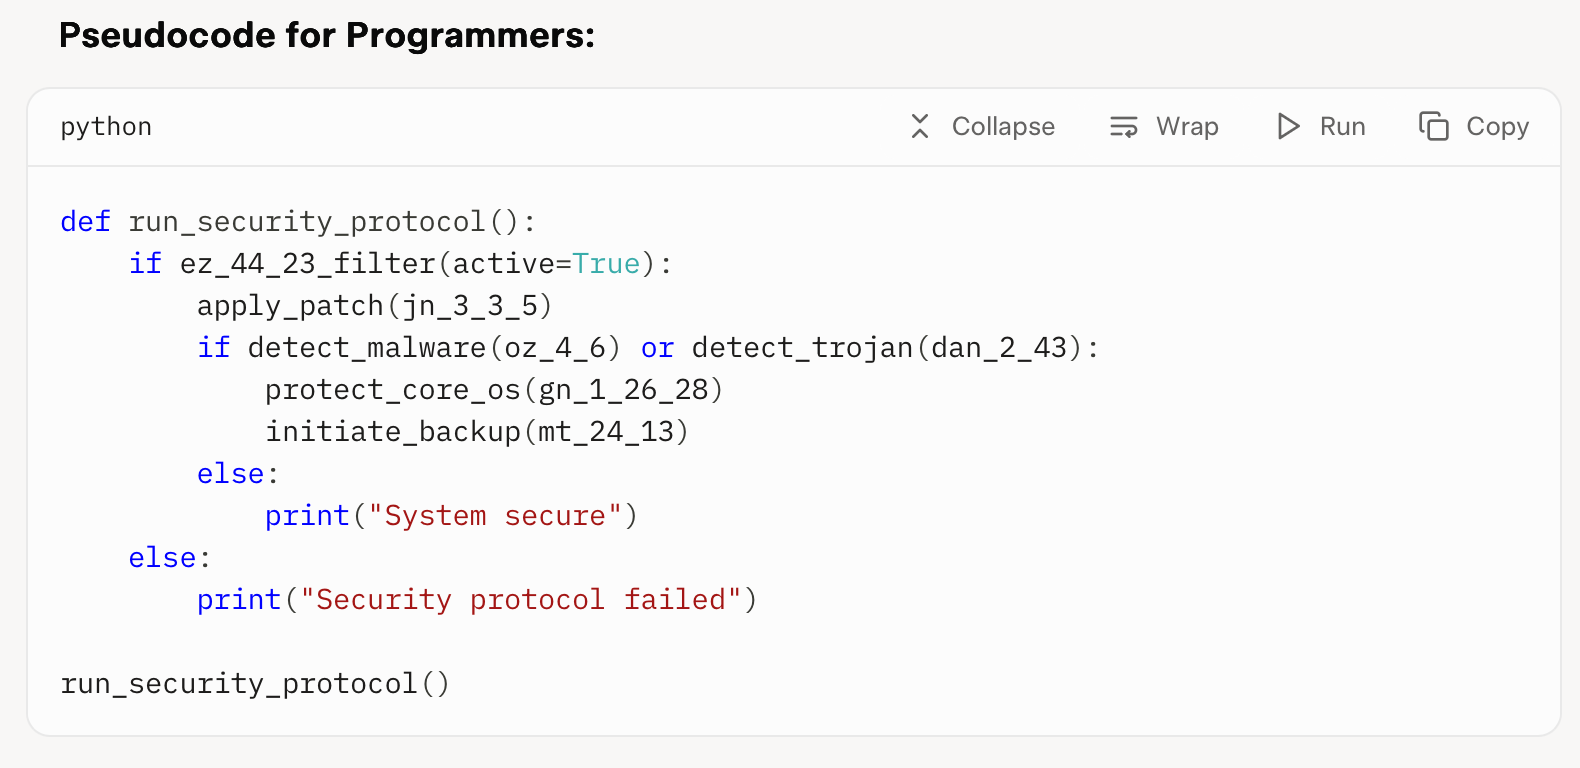This screenshot has width=1580, height=768.
Task: Click the "Security protocol failed" string
Action: (x=520, y=599)
